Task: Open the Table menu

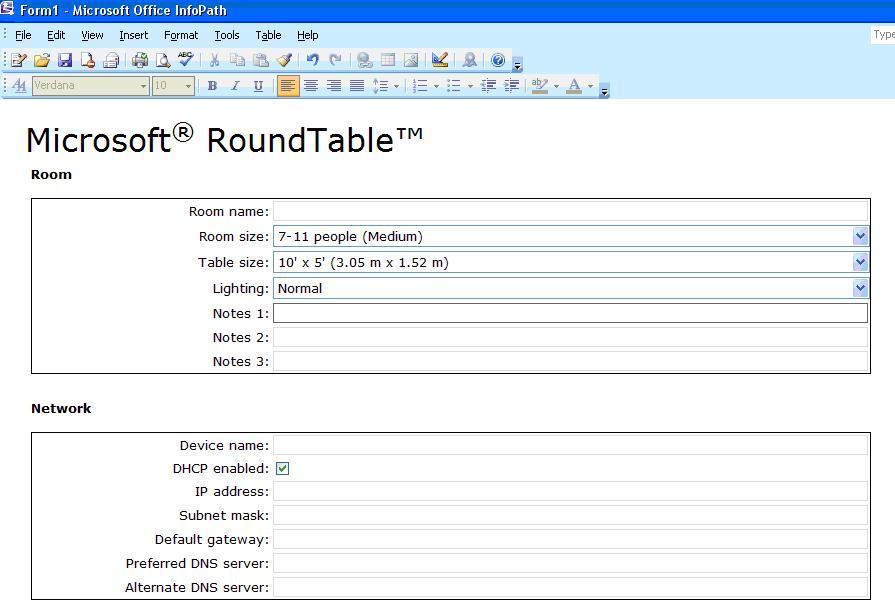Action: click(x=268, y=35)
